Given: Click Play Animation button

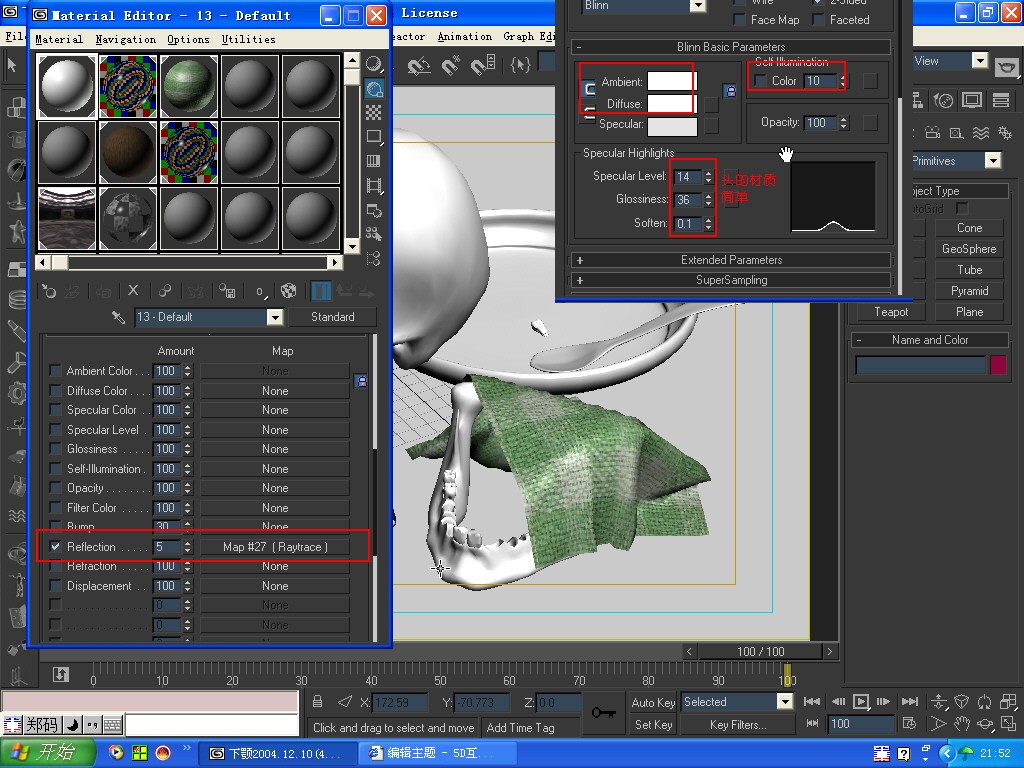Looking at the screenshot, I should pos(861,701).
